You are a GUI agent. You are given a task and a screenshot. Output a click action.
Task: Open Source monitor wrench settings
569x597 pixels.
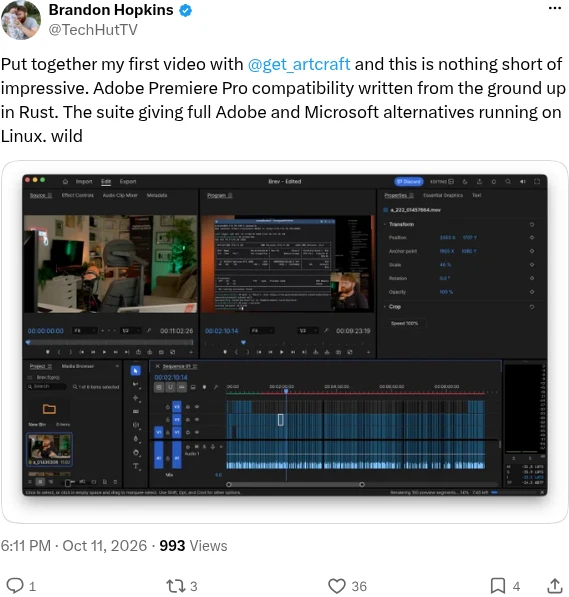pos(149,330)
